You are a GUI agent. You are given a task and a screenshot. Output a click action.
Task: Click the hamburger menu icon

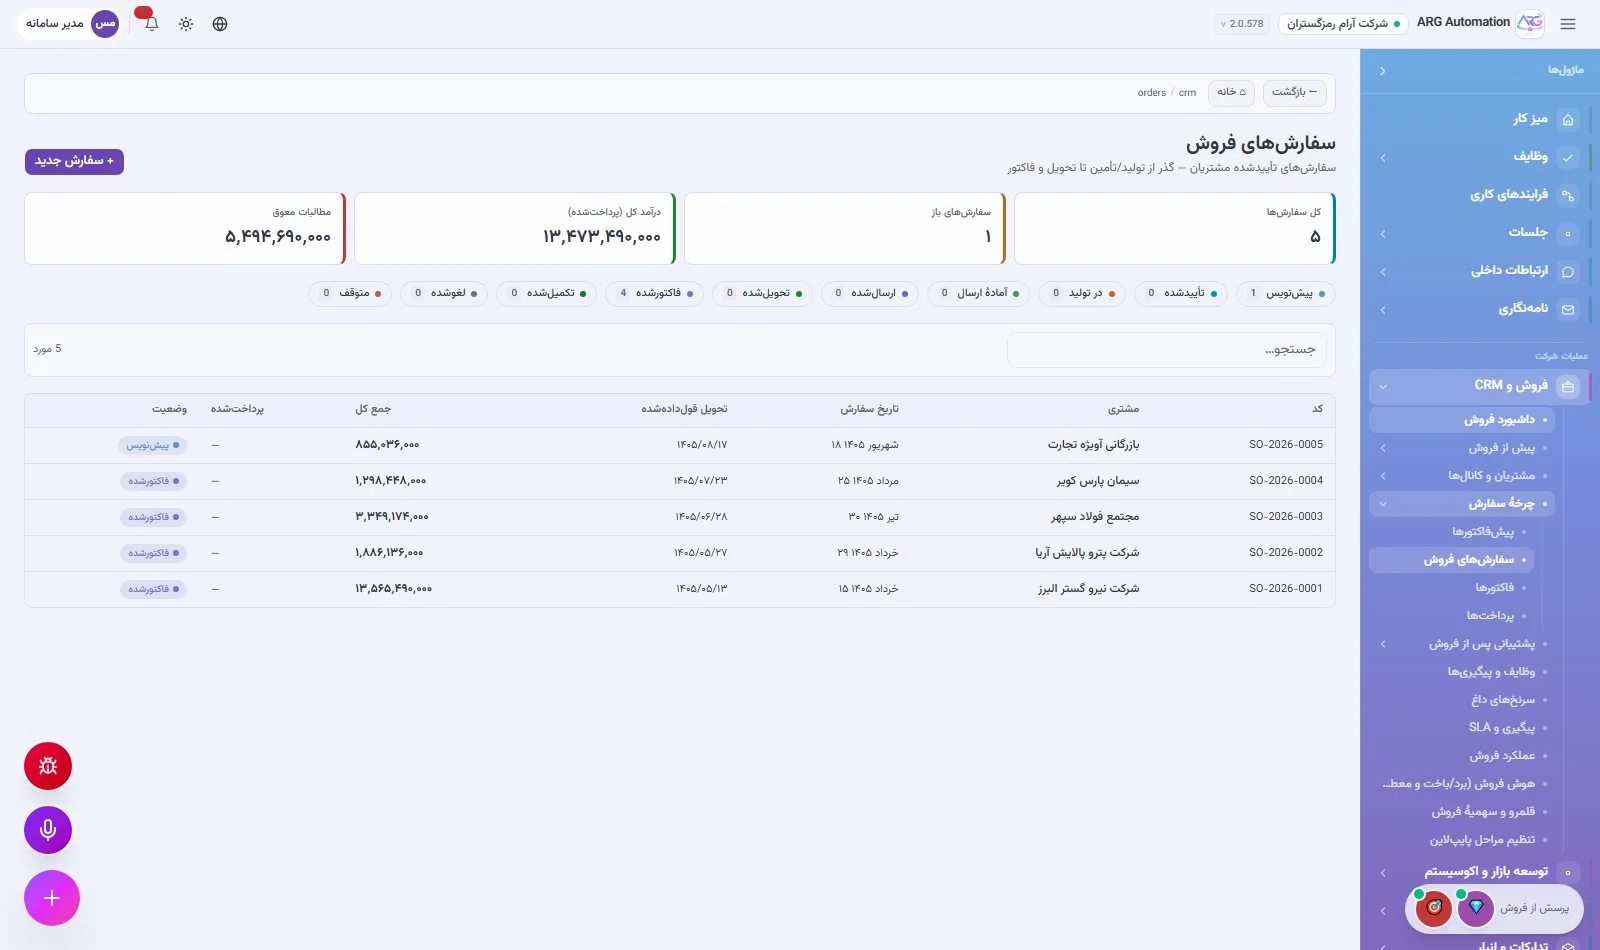(1568, 24)
